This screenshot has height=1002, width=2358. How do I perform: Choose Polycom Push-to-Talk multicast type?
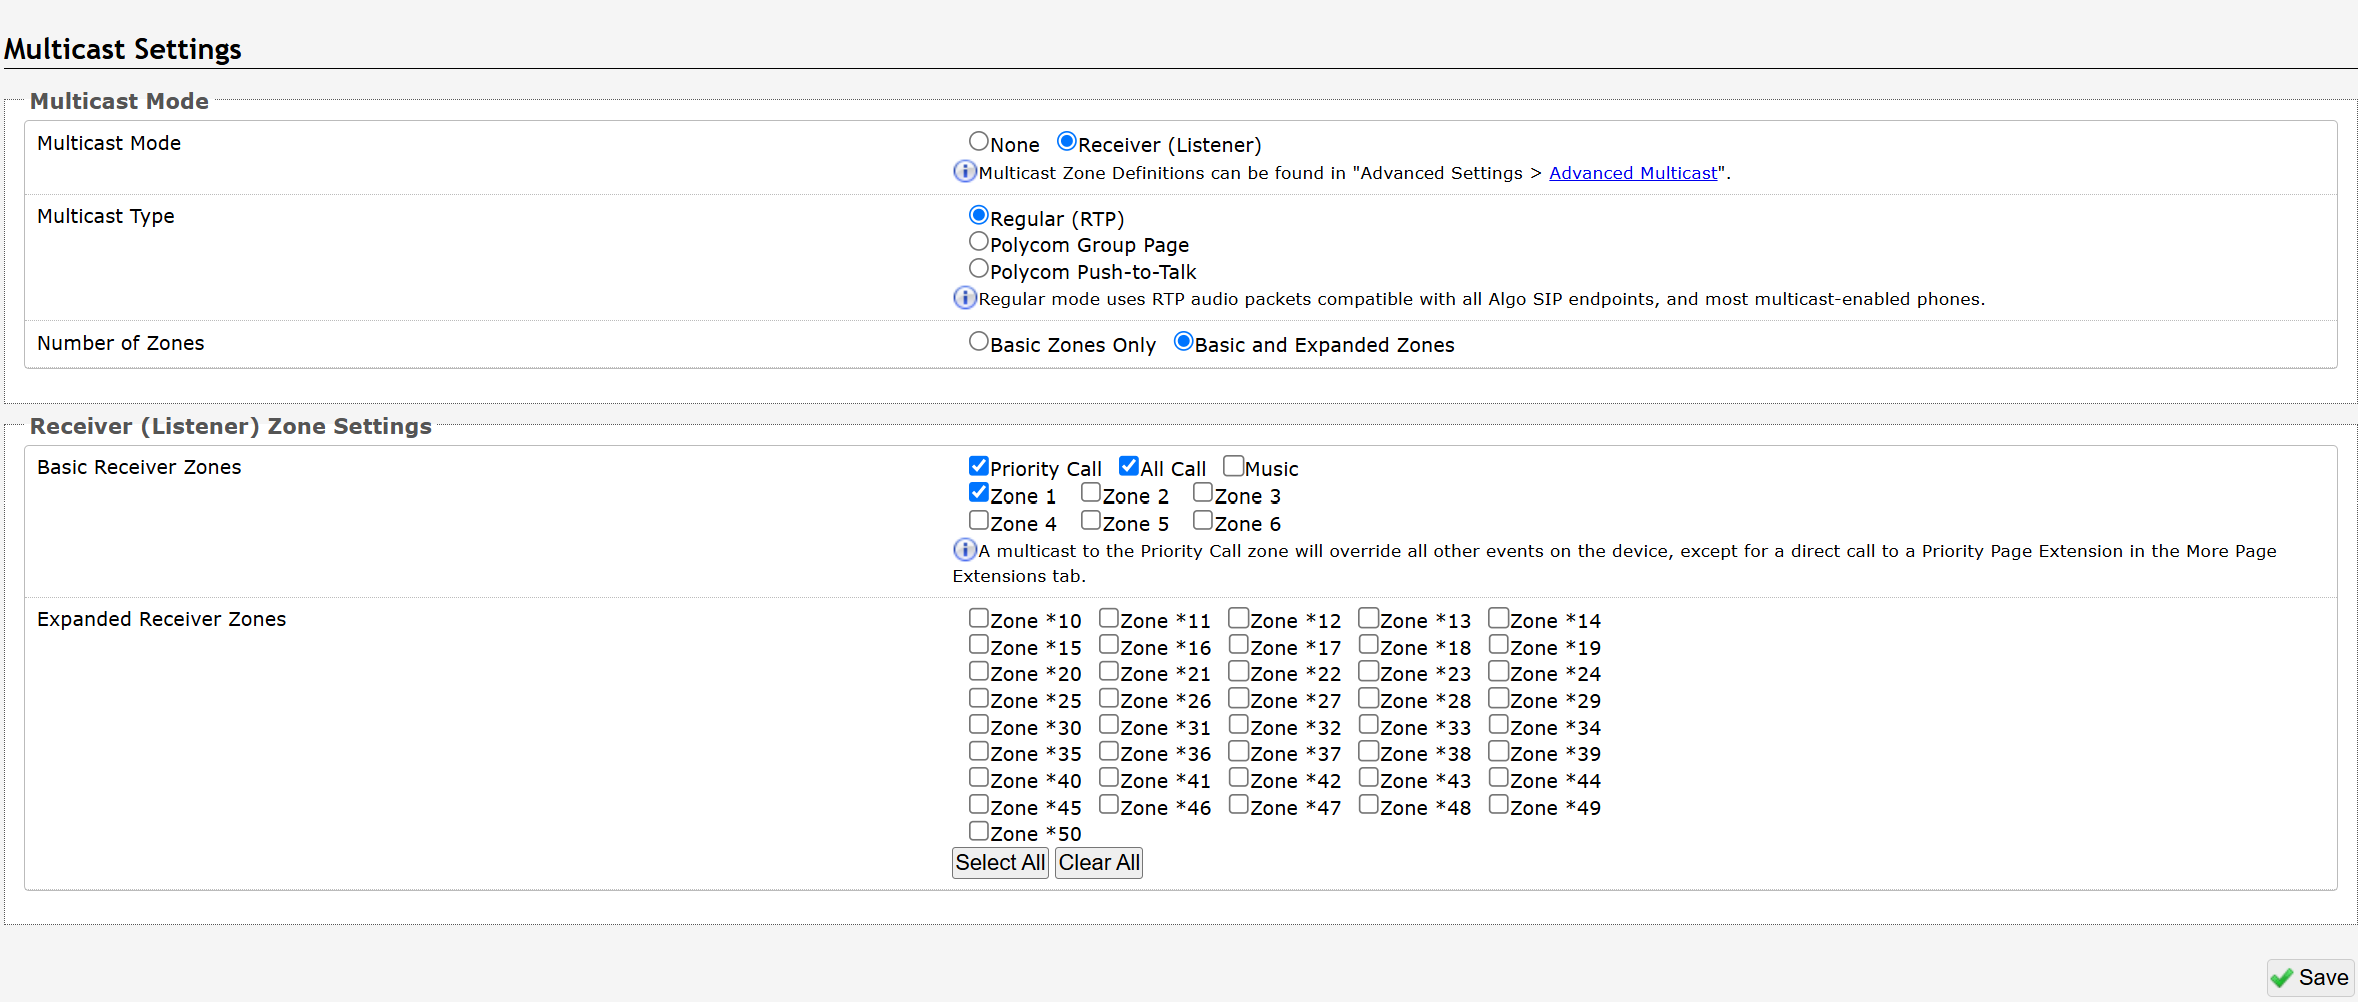point(979,269)
